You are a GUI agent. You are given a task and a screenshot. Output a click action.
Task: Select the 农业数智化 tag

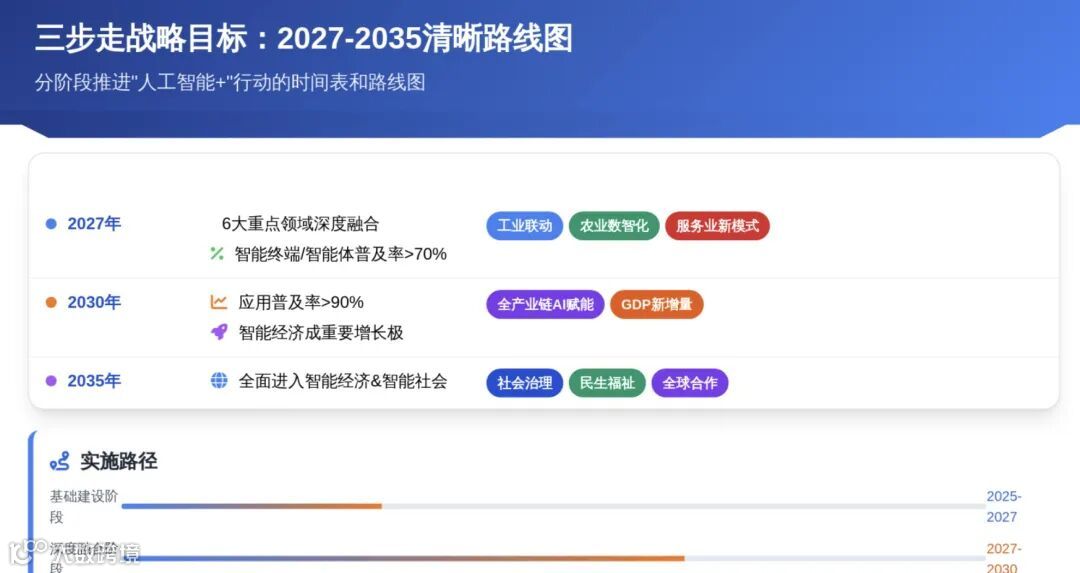614,226
